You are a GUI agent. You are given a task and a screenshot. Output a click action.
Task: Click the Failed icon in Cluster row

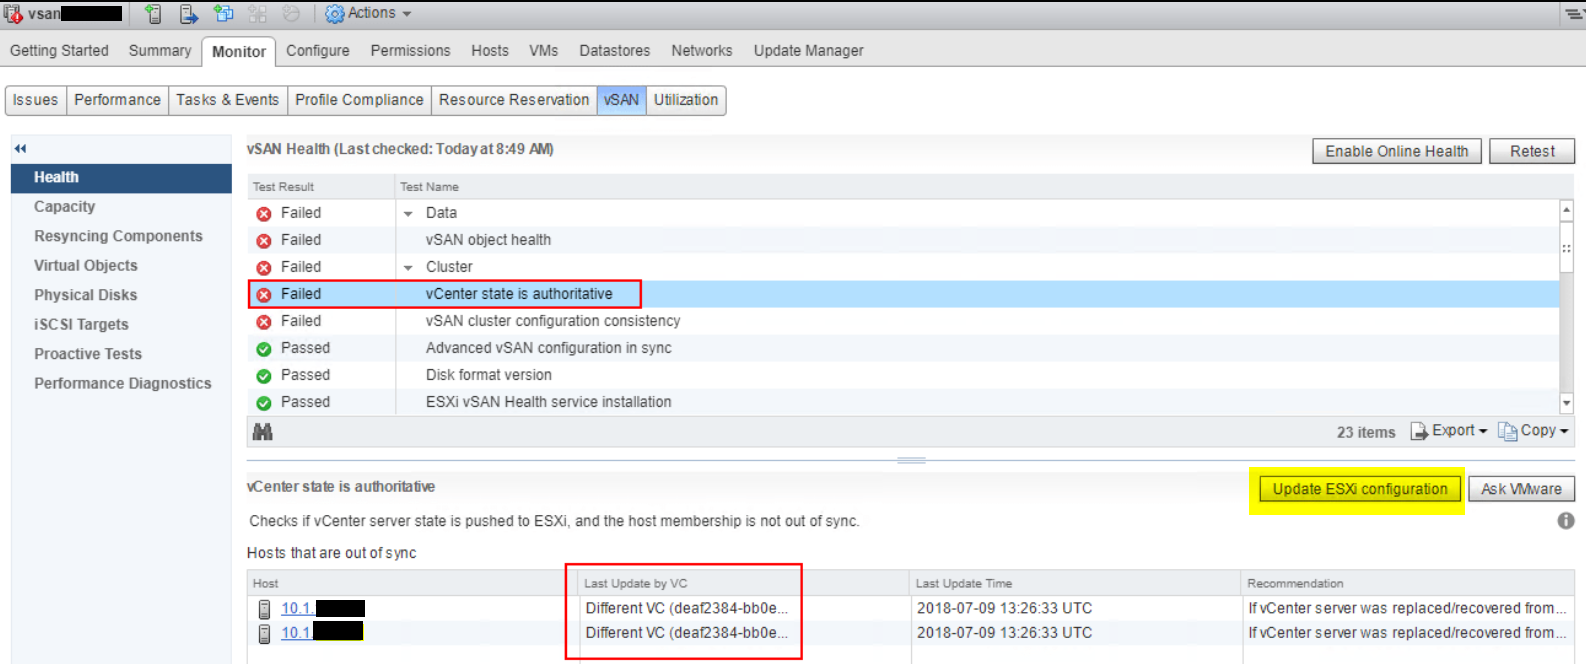tap(264, 268)
